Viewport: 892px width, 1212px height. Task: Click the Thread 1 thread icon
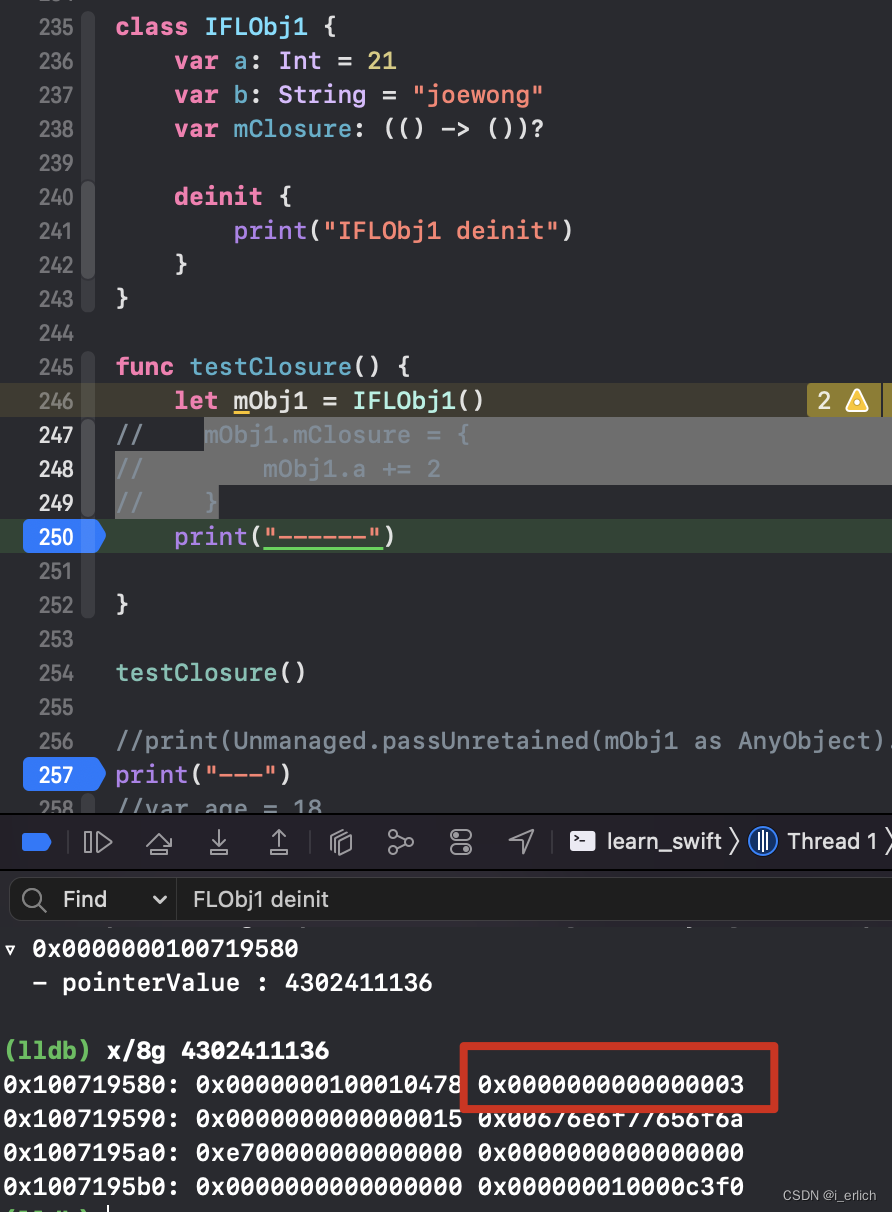tap(763, 841)
